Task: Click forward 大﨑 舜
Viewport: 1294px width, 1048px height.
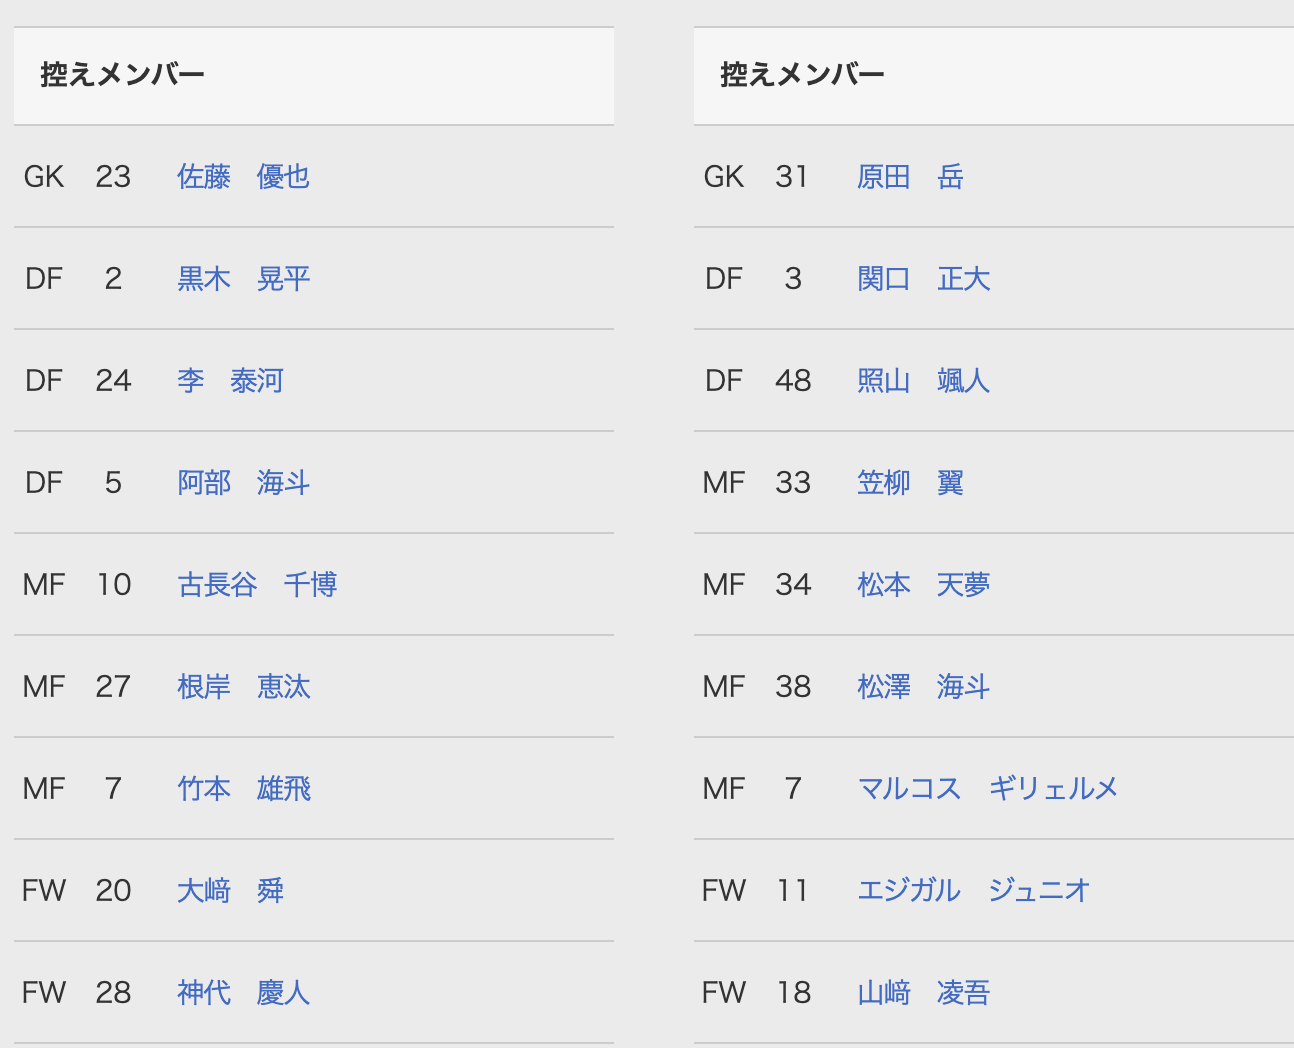Action: 230,891
